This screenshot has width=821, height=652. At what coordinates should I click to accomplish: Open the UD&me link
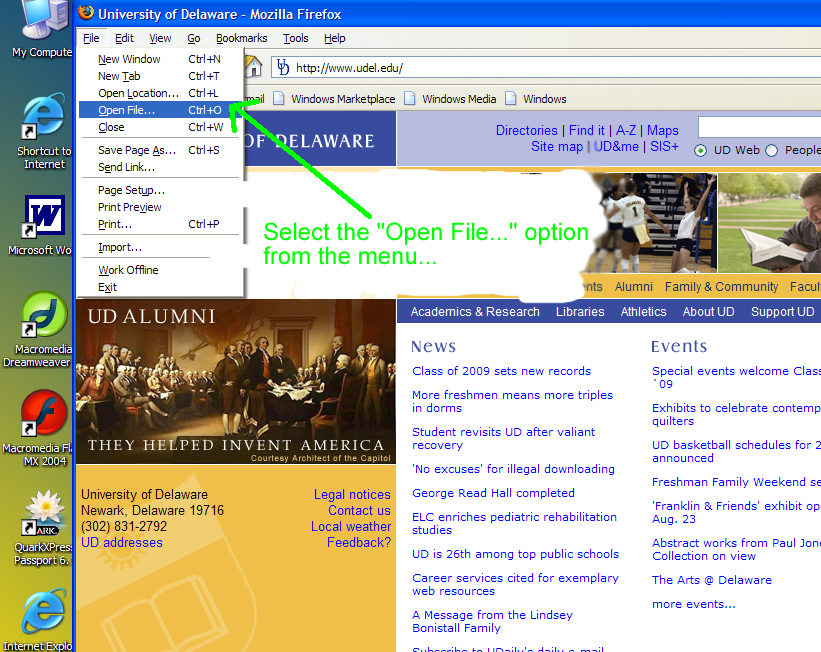click(616, 147)
